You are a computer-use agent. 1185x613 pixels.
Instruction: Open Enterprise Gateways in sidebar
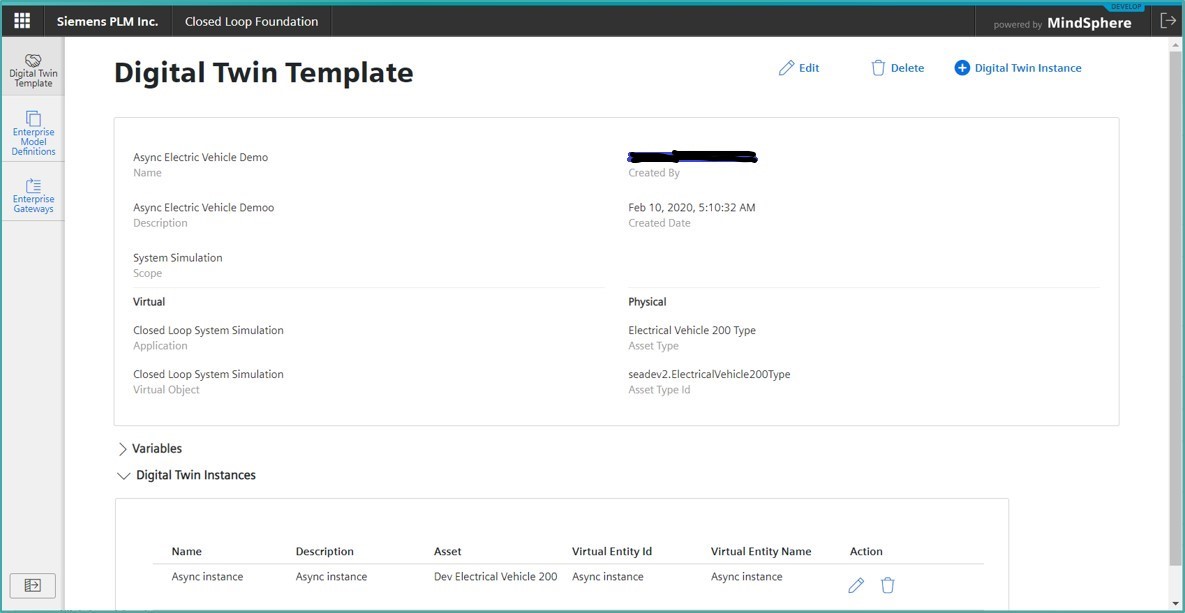(33, 196)
